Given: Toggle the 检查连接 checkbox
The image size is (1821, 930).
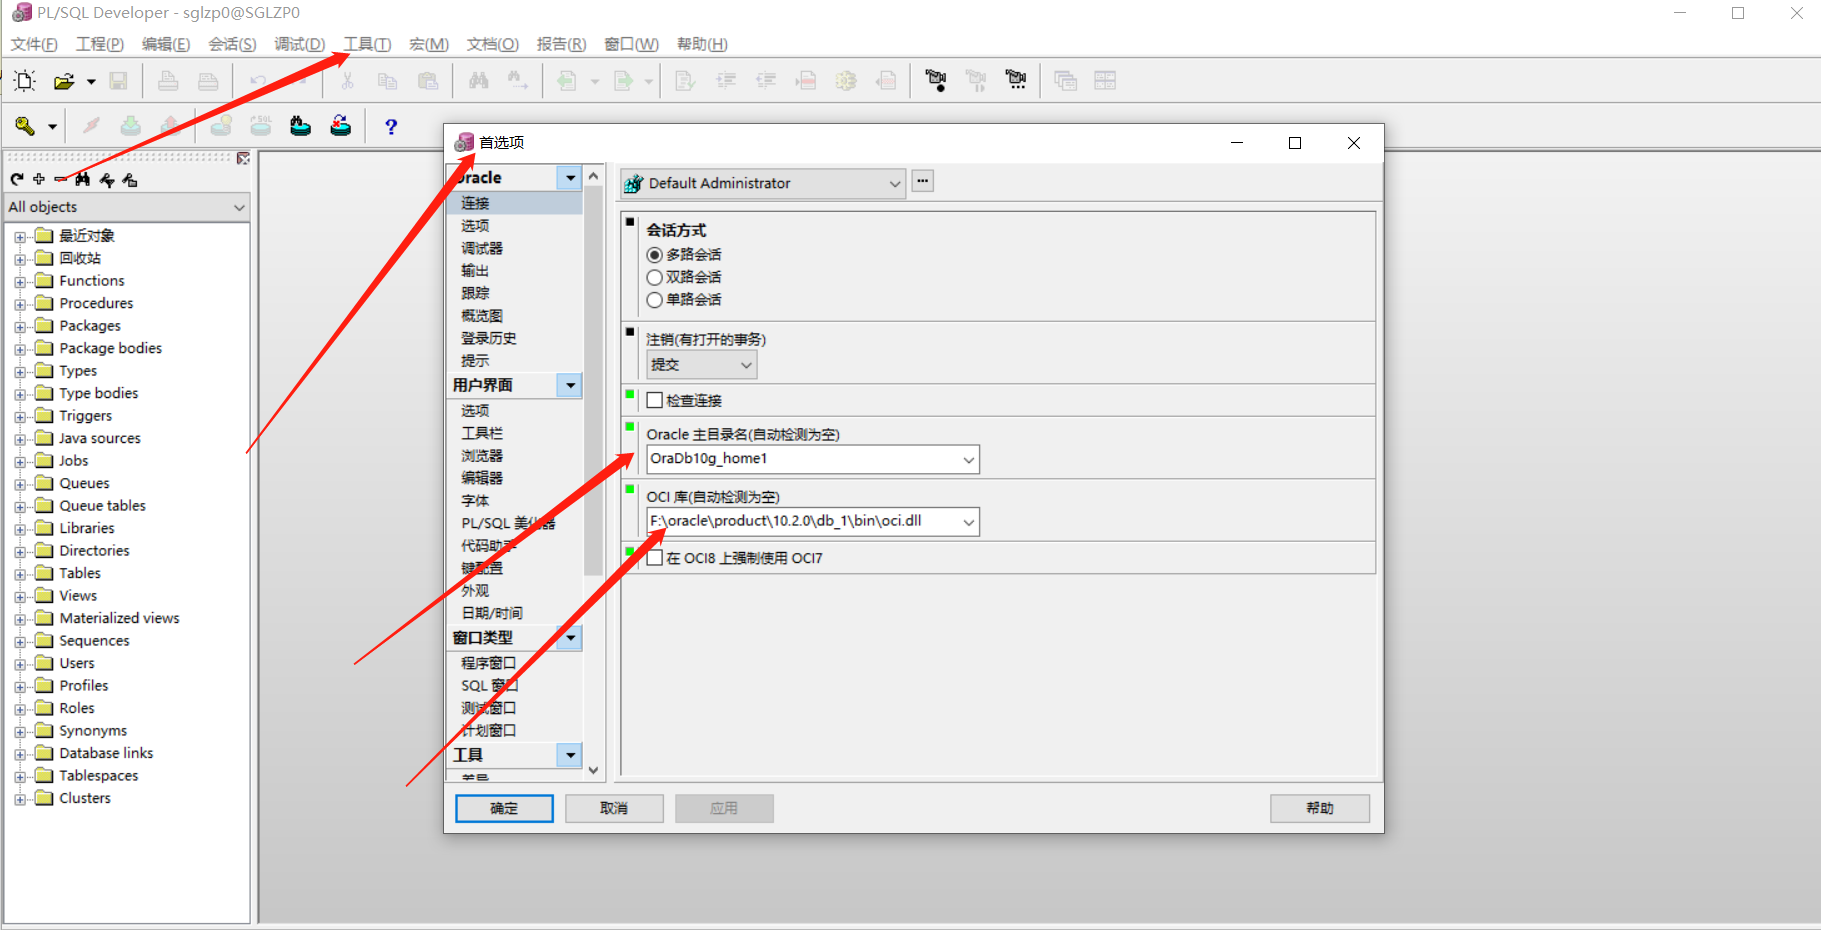Looking at the screenshot, I should [655, 400].
